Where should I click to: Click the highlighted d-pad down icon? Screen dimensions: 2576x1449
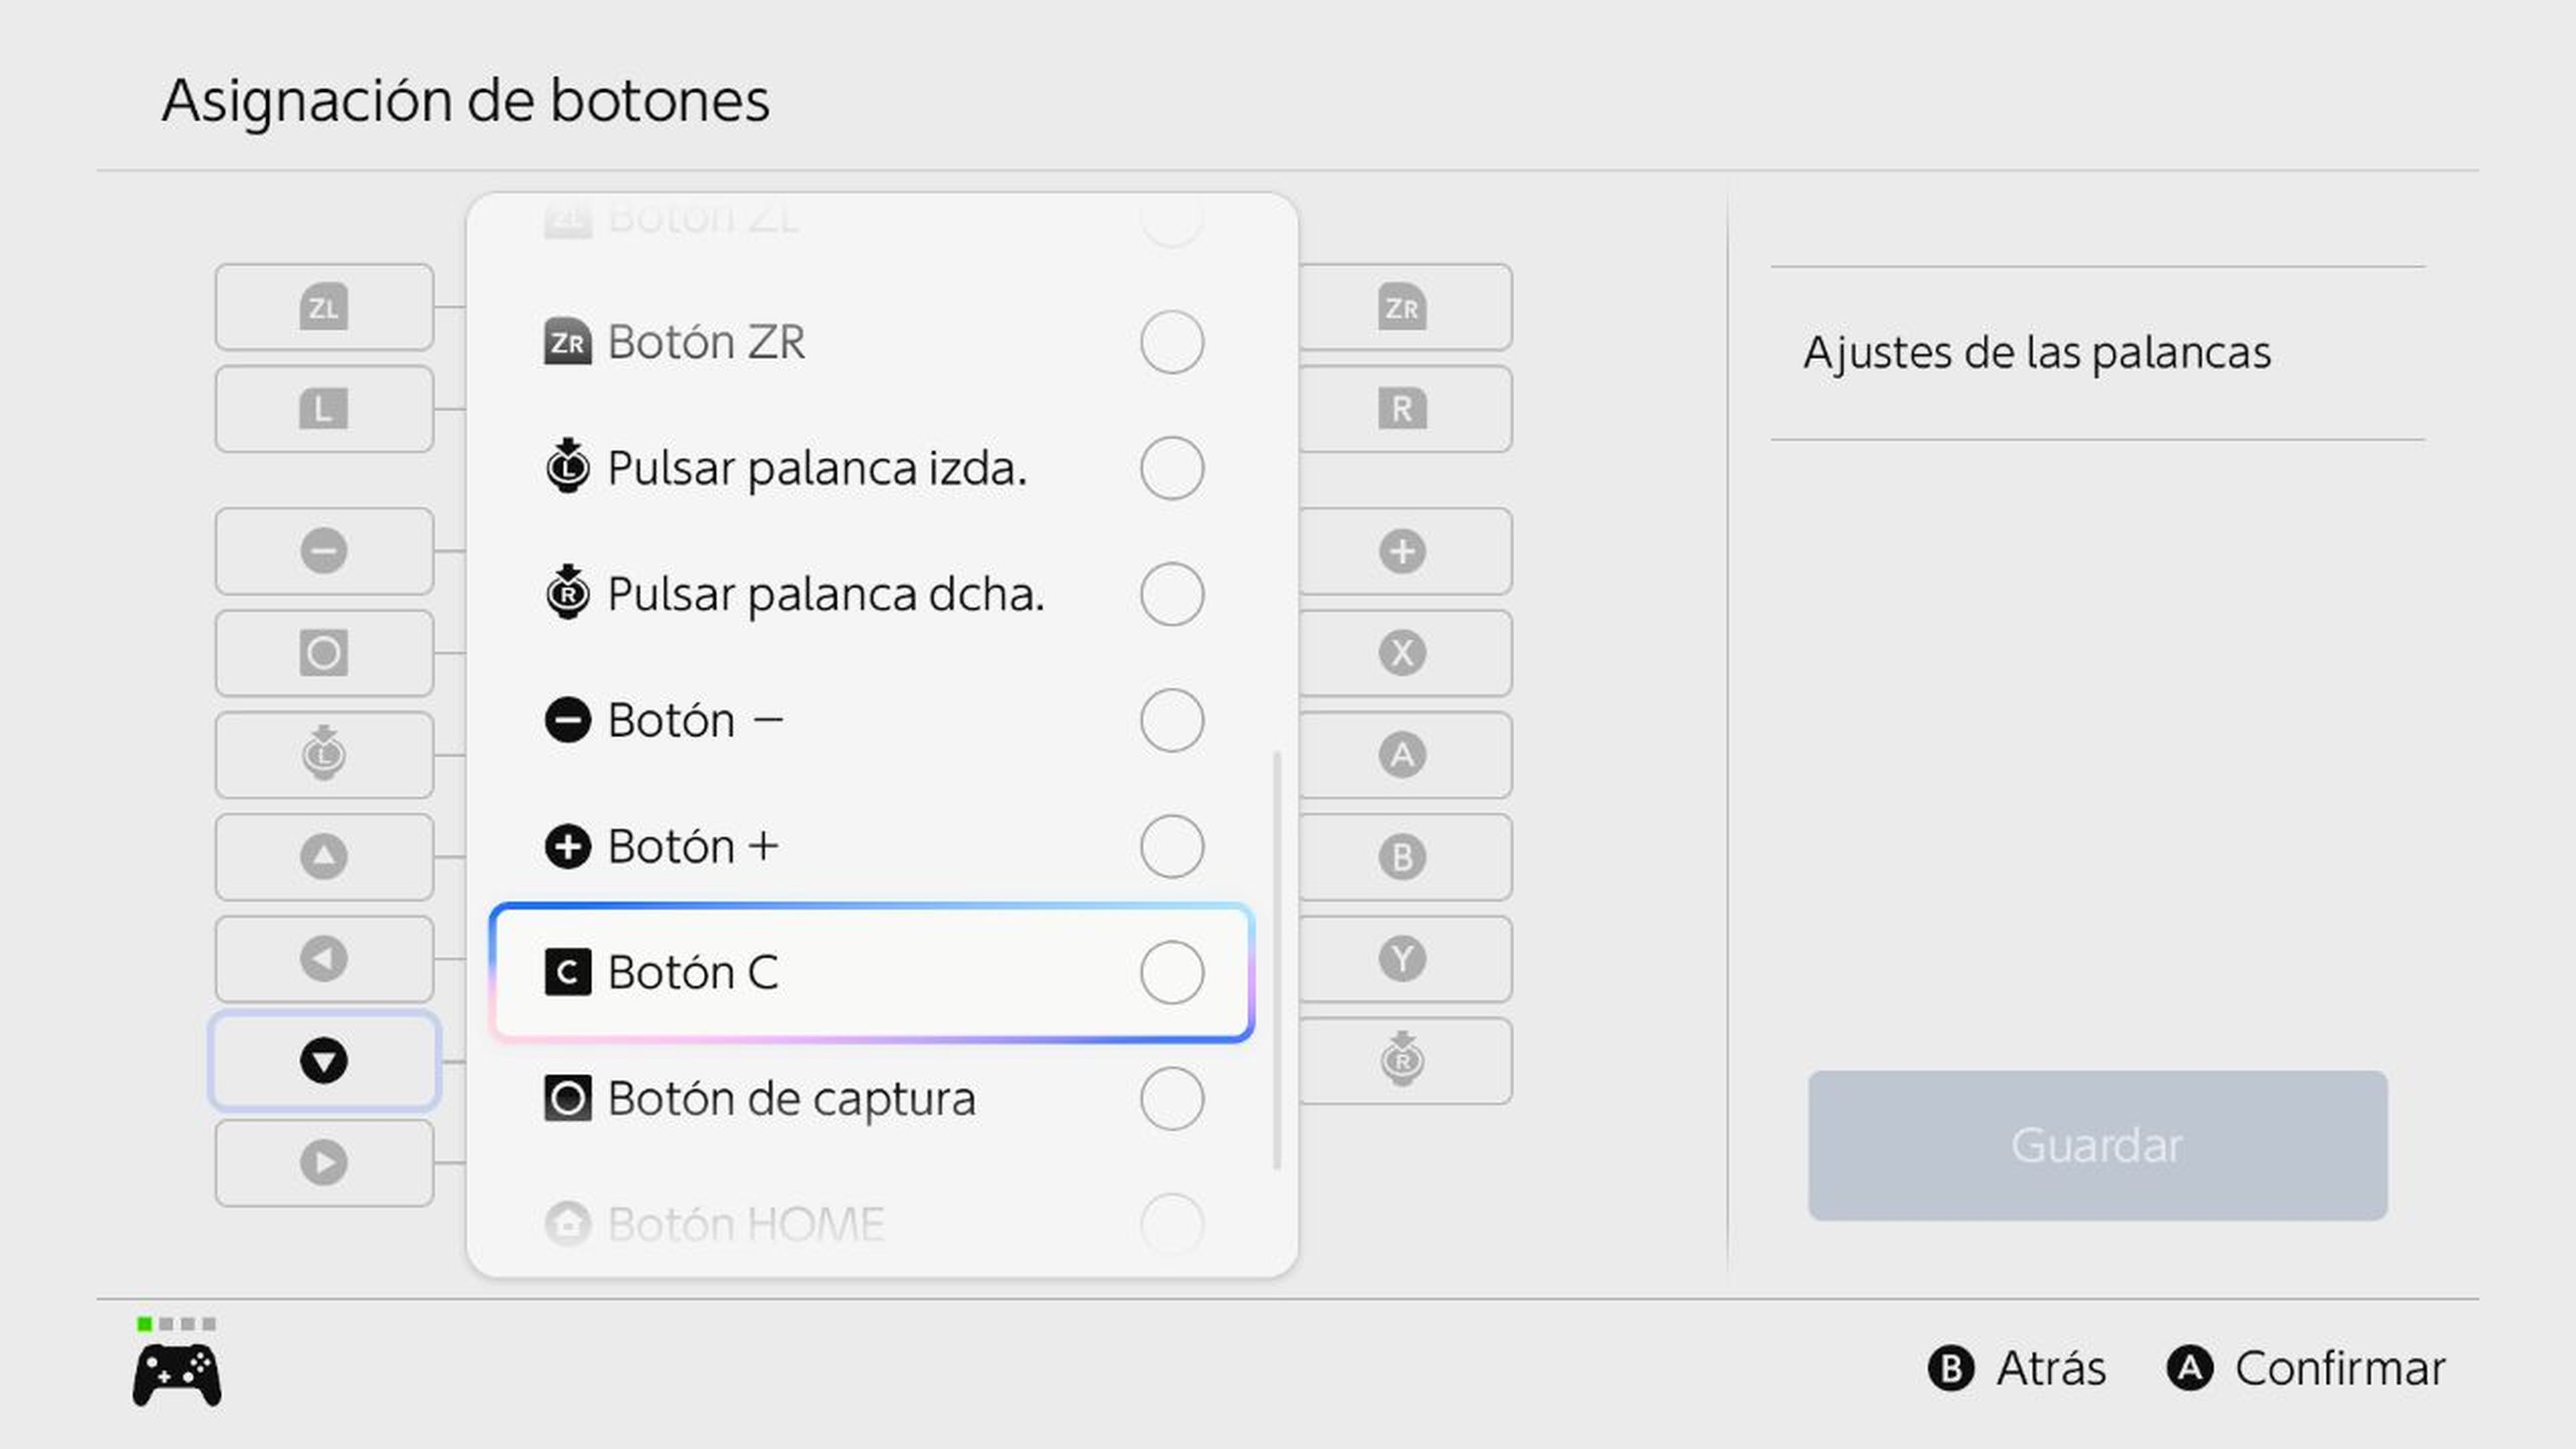tap(323, 1061)
